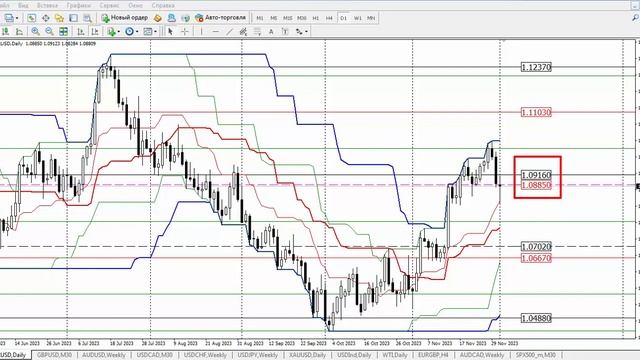Expand the Indicators dropdown arrow
640x360 pixels.
point(118,32)
